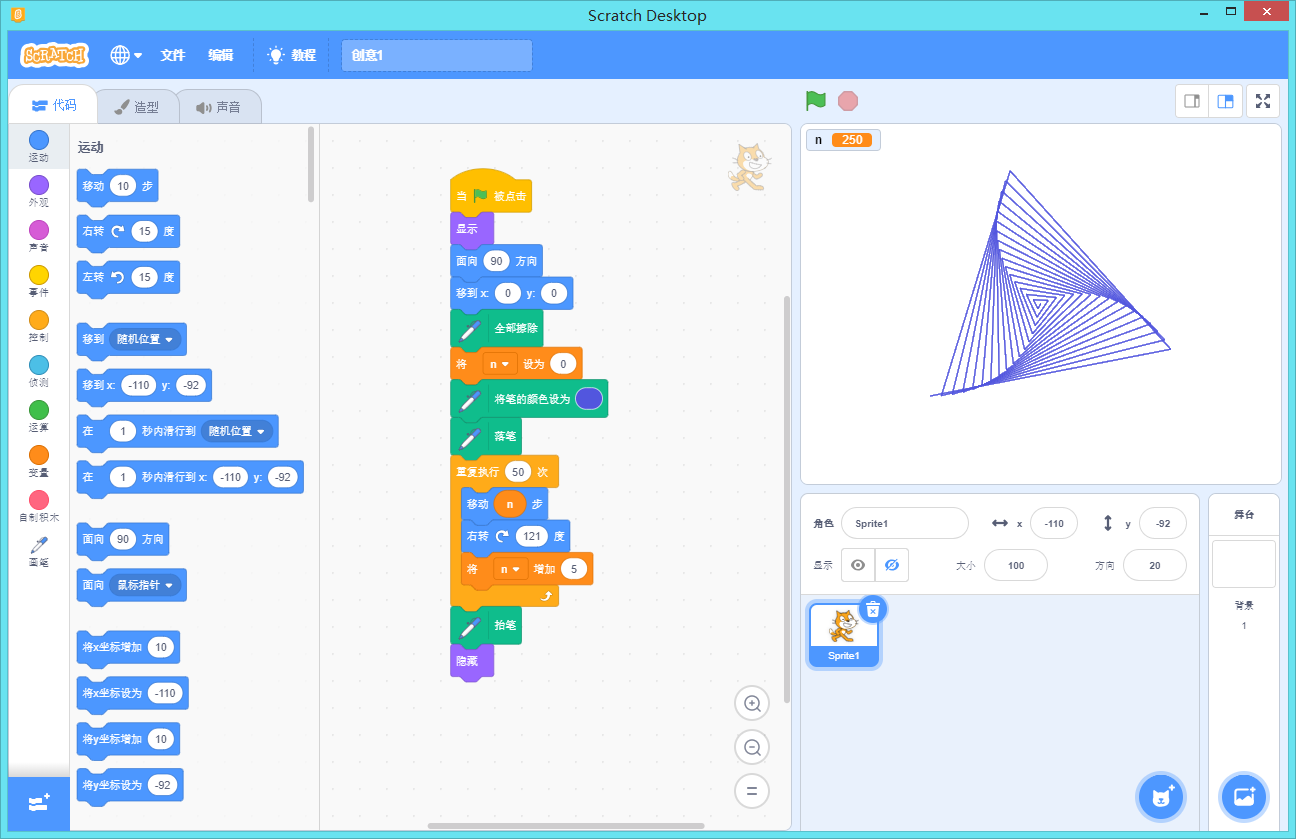1296x839 pixels.
Task: Click the project name field 创意1
Action: [x=436, y=55]
